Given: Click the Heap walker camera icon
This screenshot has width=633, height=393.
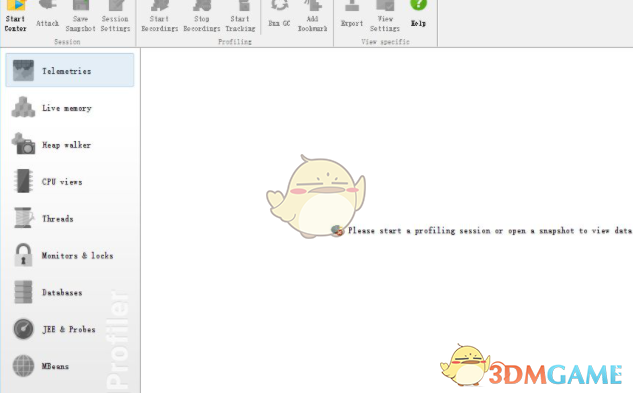Looking at the screenshot, I should [x=23, y=144].
